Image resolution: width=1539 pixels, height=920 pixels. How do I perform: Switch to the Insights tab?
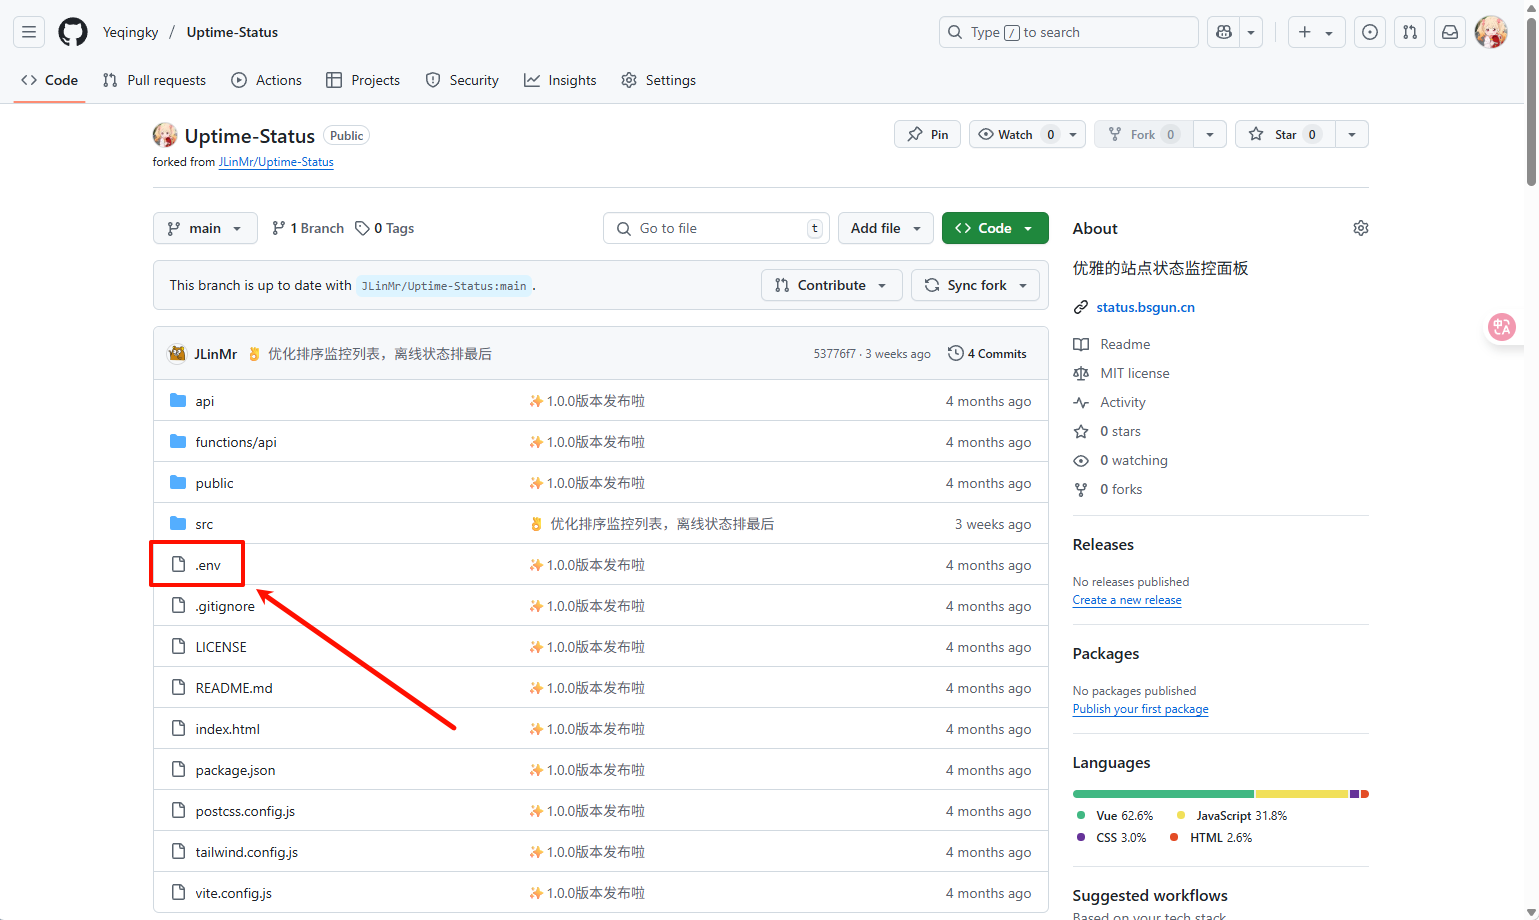(560, 80)
